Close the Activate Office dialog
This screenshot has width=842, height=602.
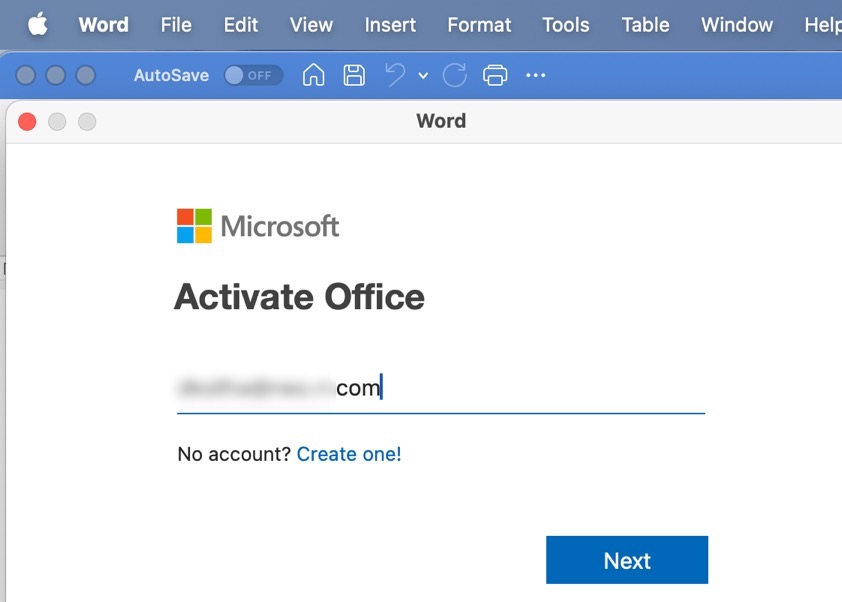[27, 122]
